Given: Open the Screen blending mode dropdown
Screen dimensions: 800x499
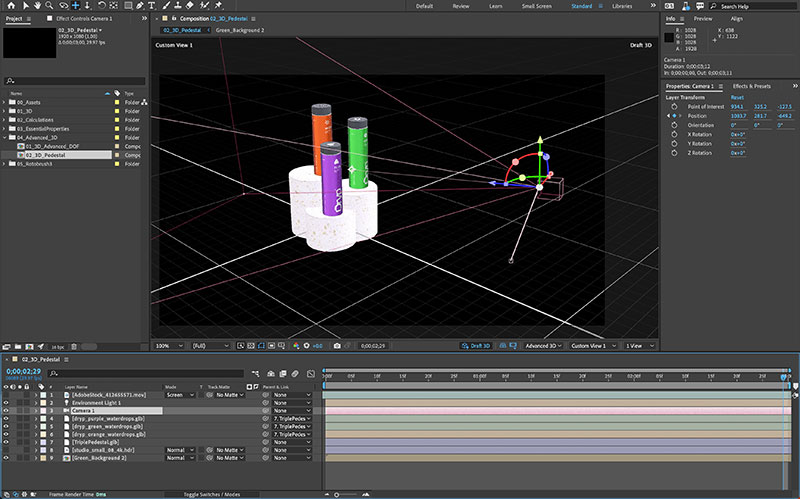Looking at the screenshot, I should 180,395.
